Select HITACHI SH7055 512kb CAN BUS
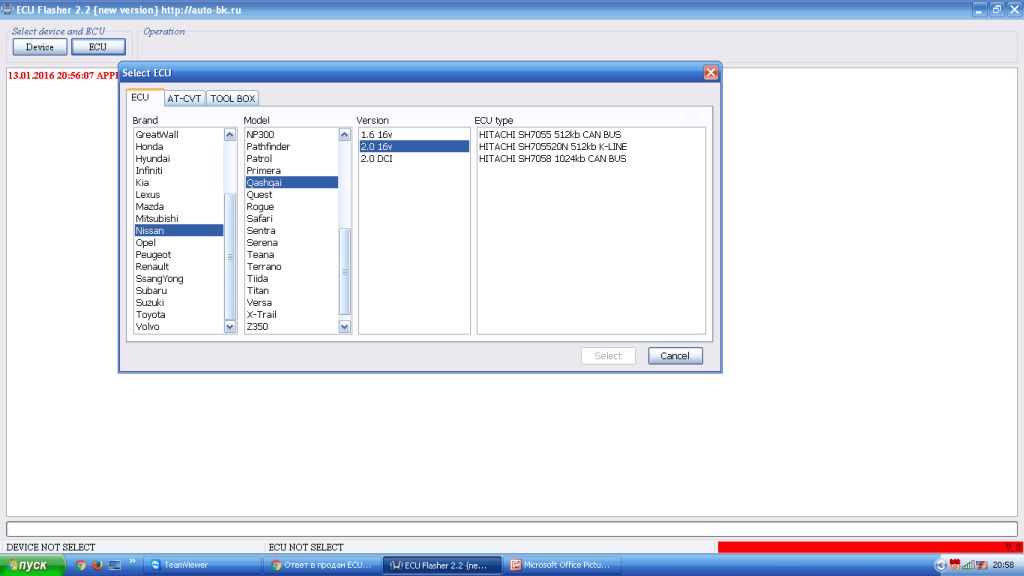1024x576 pixels. coord(591,135)
